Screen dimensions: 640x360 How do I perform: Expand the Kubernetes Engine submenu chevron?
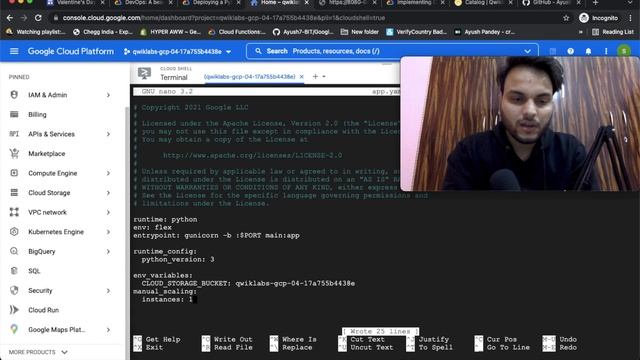pyautogui.click(x=108, y=232)
